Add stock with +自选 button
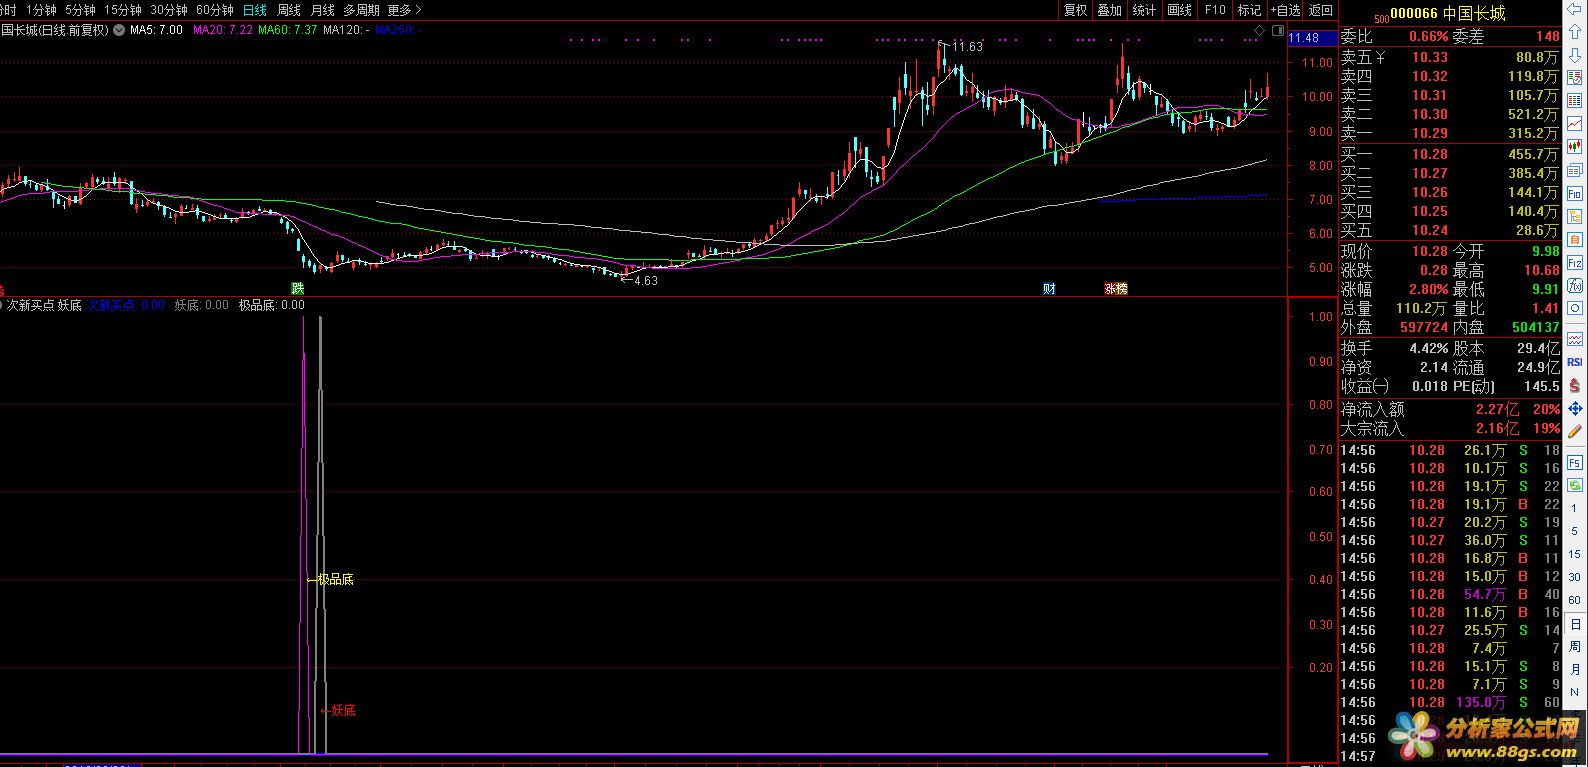1588x767 pixels. pos(1285,10)
